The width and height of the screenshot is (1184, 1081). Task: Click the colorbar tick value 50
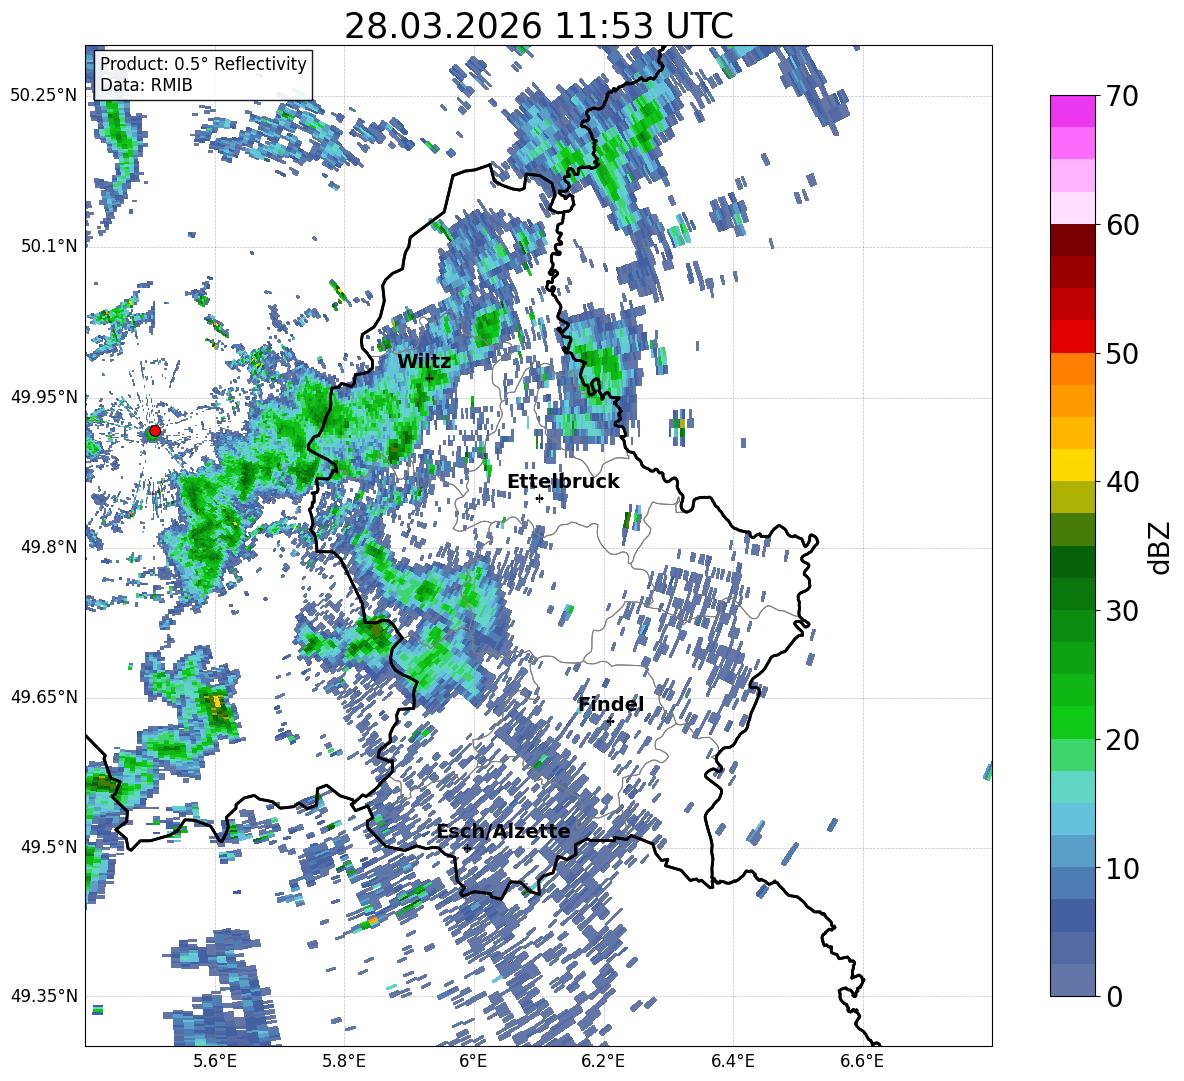[x=1122, y=354]
